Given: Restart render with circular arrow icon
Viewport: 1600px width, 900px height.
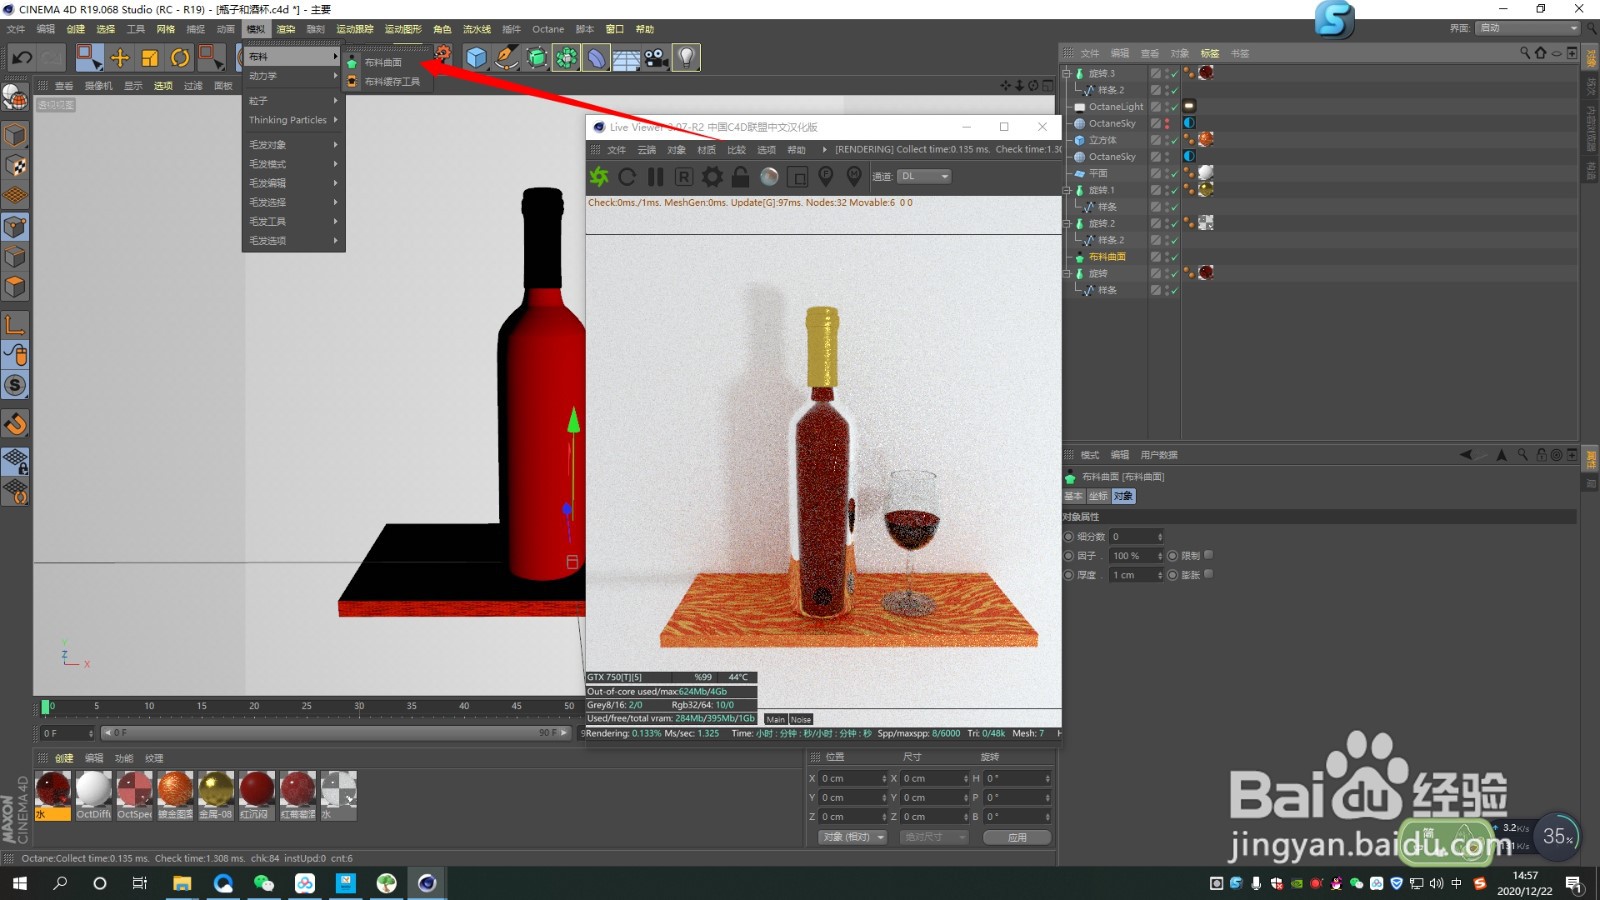Looking at the screenshot, I should click(627, 177).
